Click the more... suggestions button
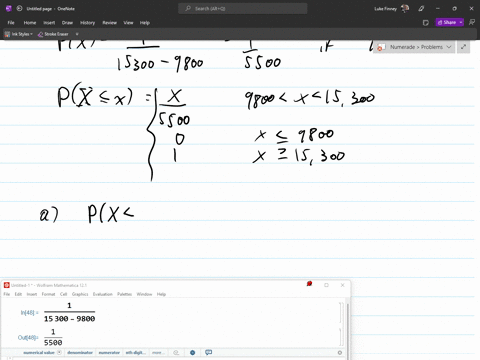Image resolution: width=480 pixels, height=360 pixels. (x=158, y=352)
